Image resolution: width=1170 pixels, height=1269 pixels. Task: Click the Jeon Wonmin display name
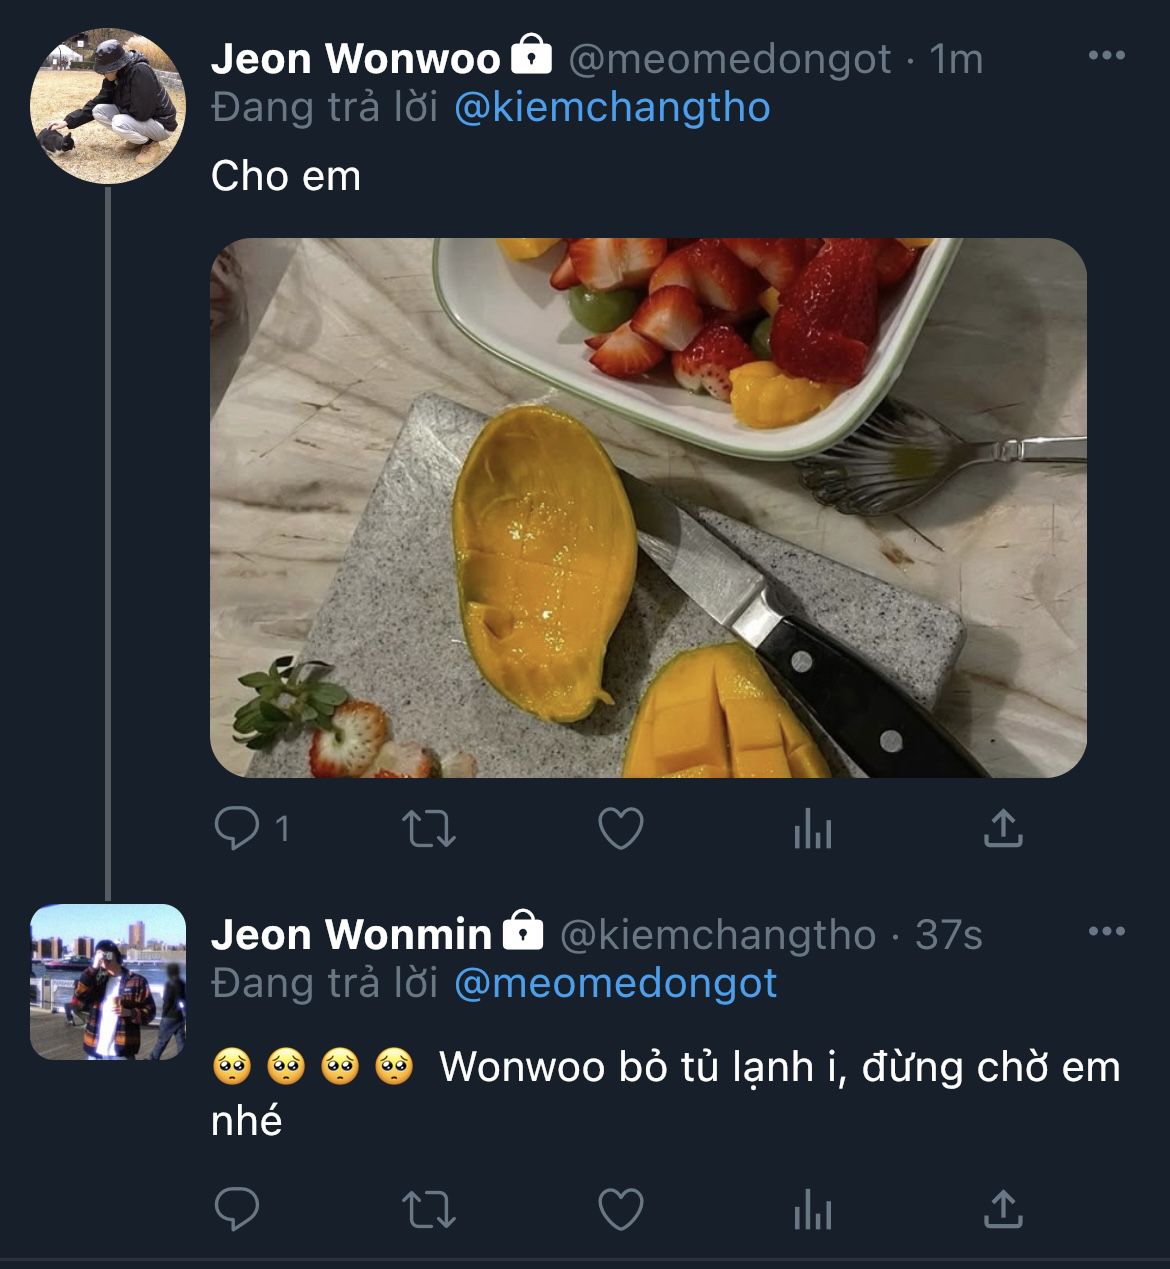pos(351,935)
